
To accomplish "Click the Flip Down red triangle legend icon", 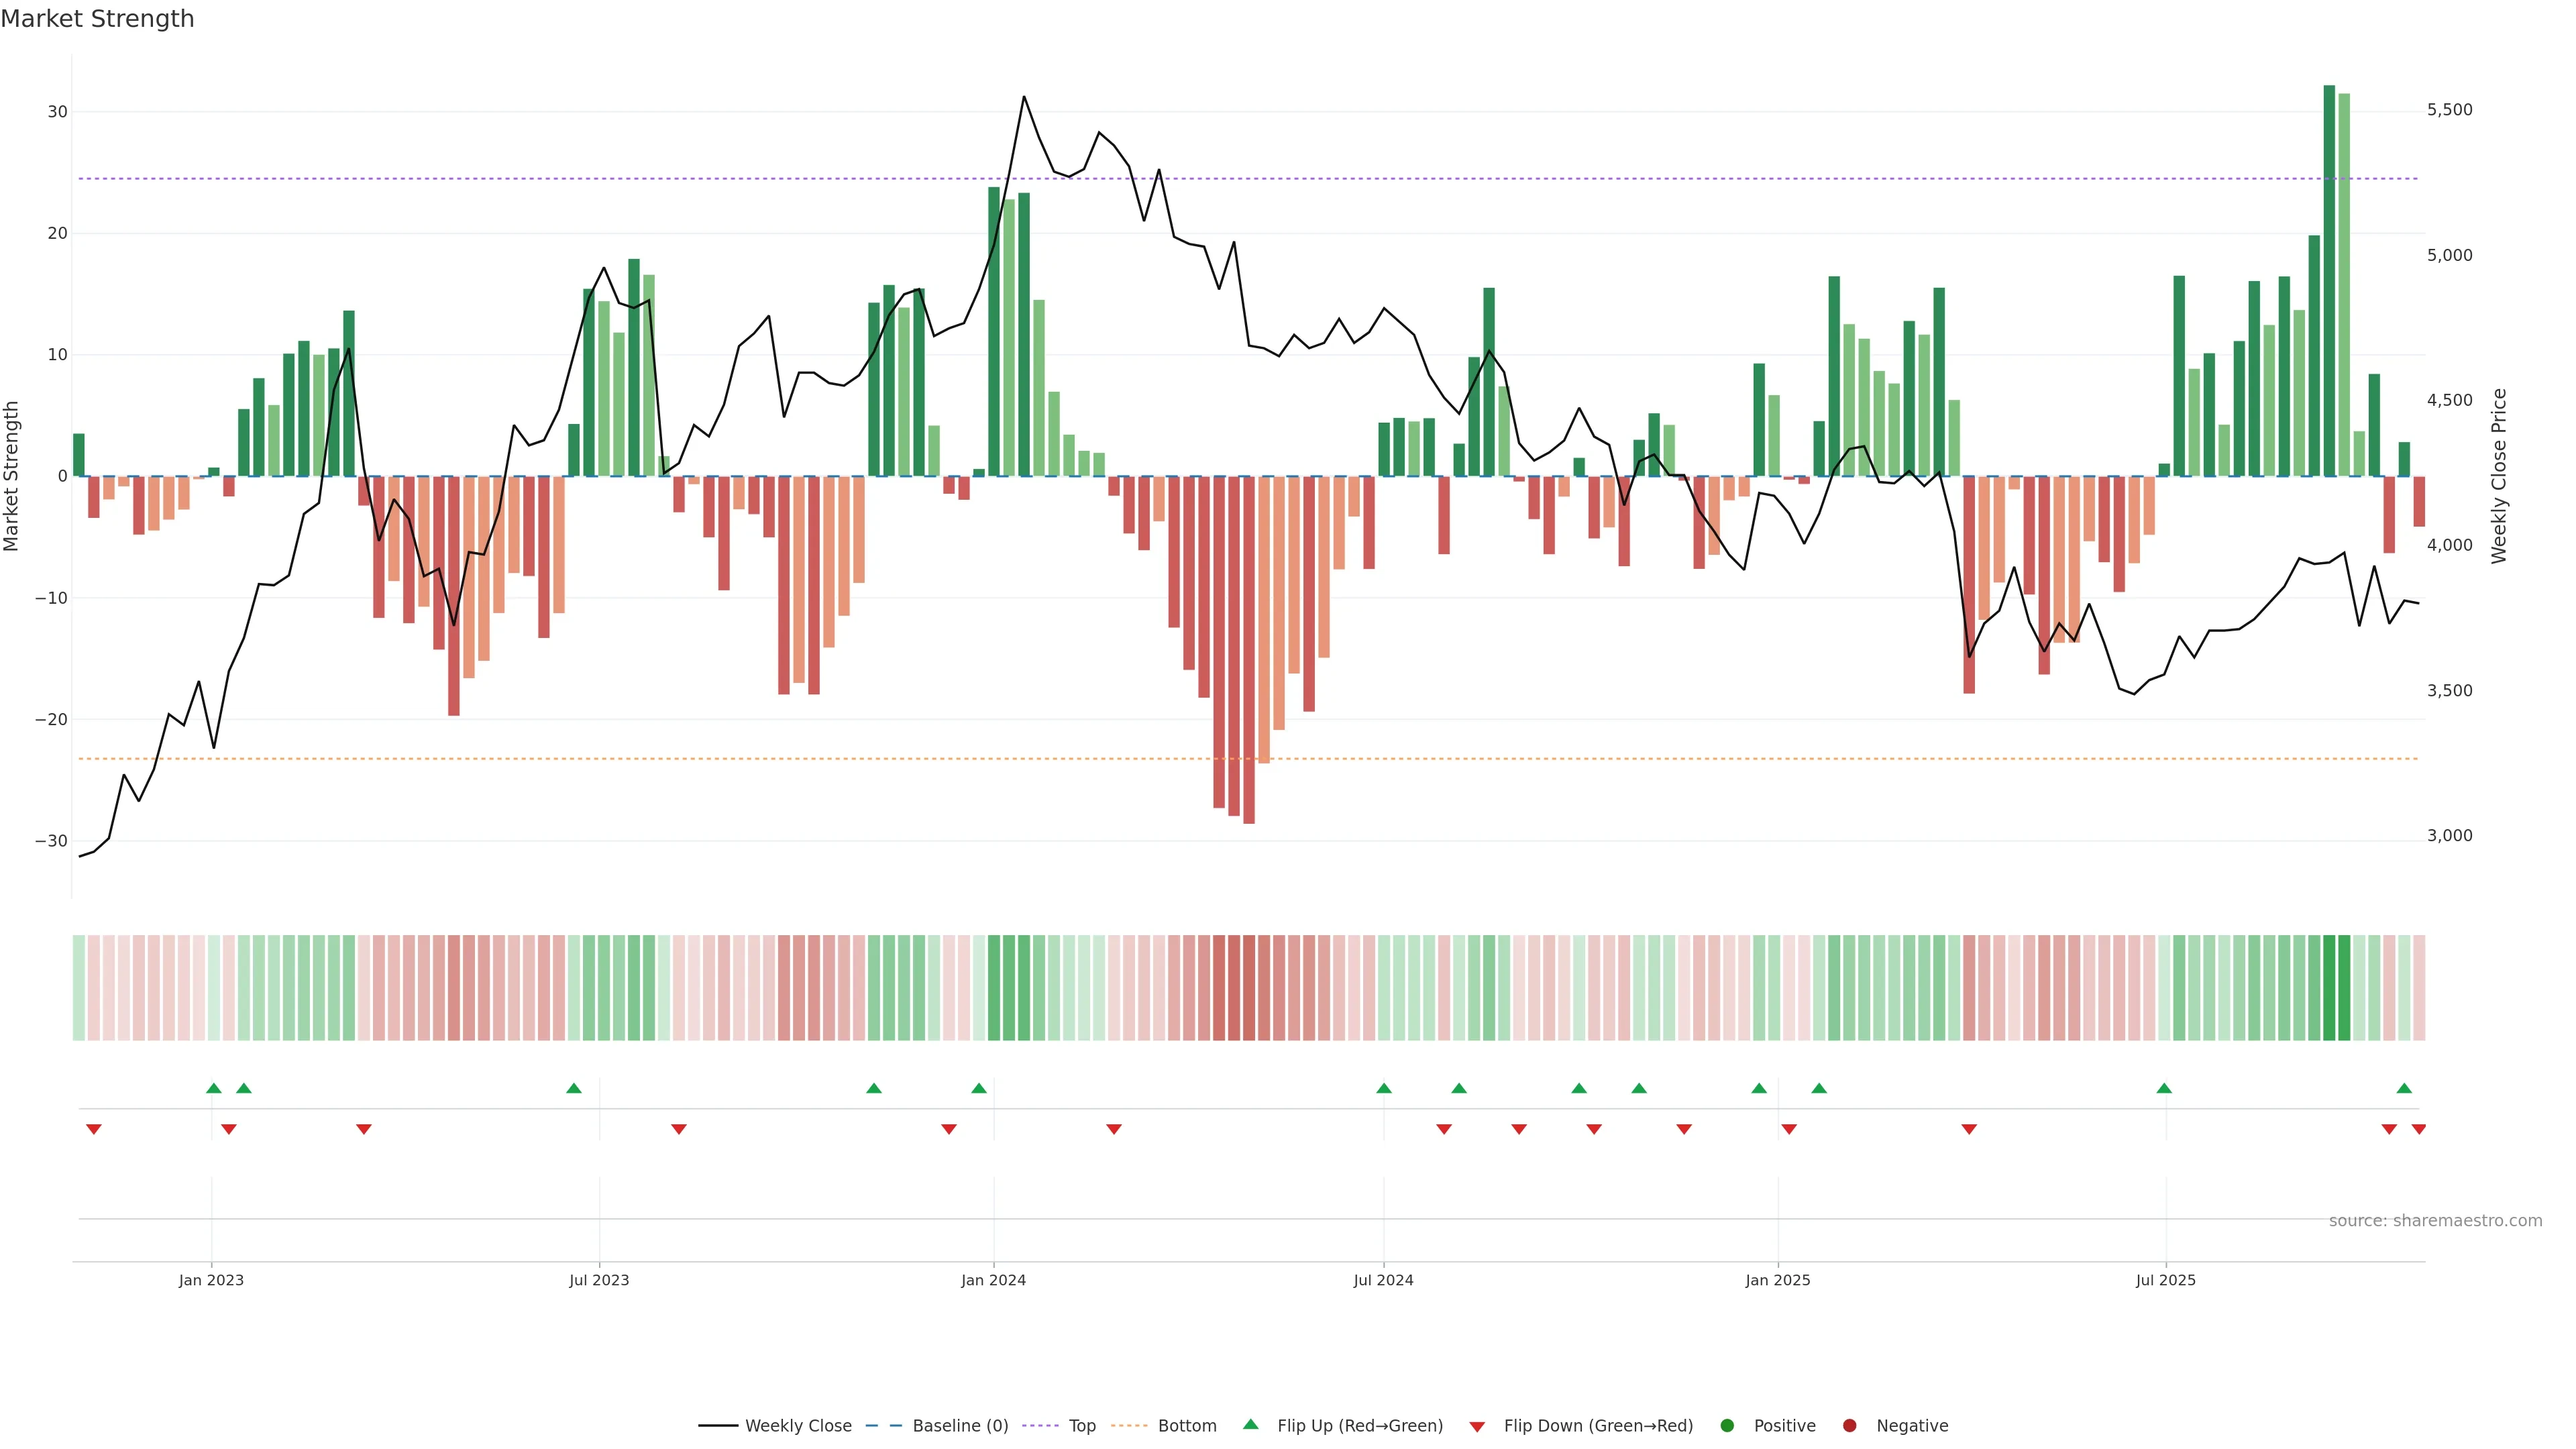I will click(x=1477, y=1426).
